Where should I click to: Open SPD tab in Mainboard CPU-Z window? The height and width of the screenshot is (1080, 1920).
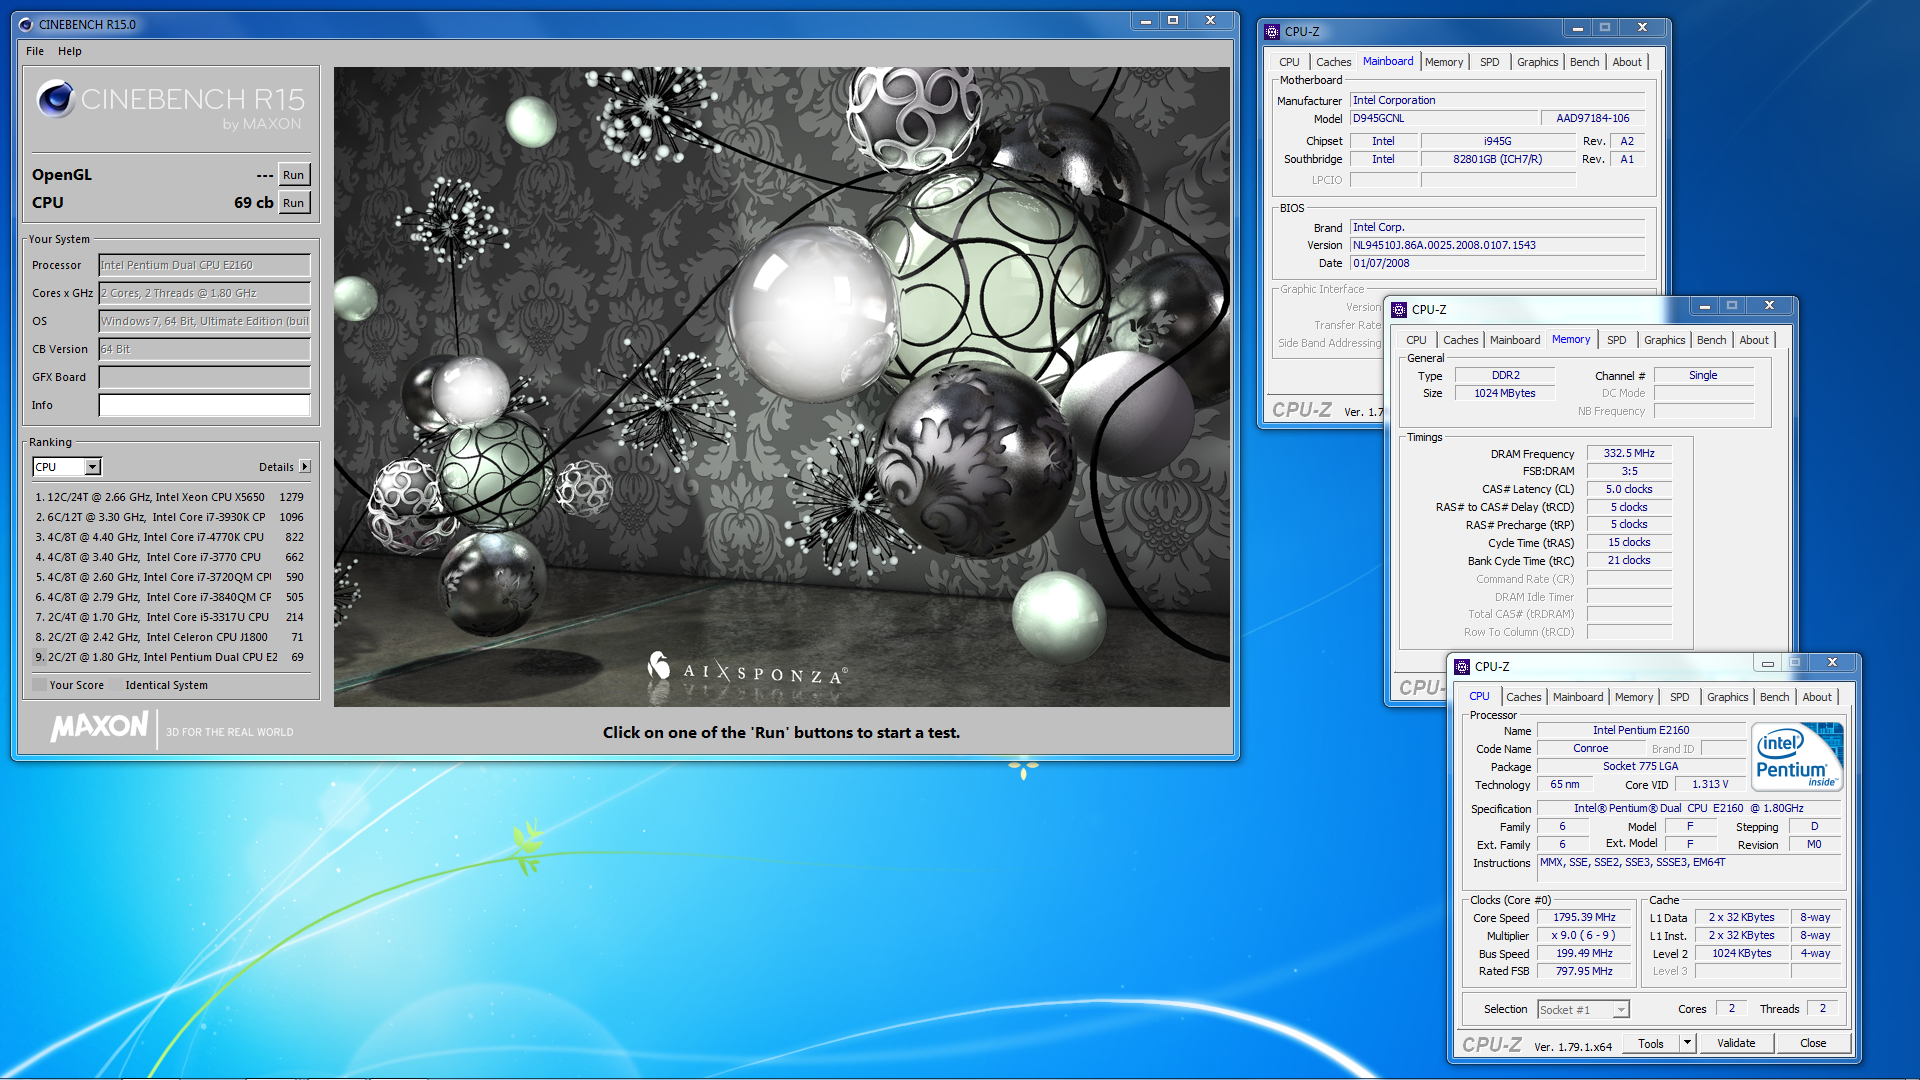click(x=1489, y=62)
